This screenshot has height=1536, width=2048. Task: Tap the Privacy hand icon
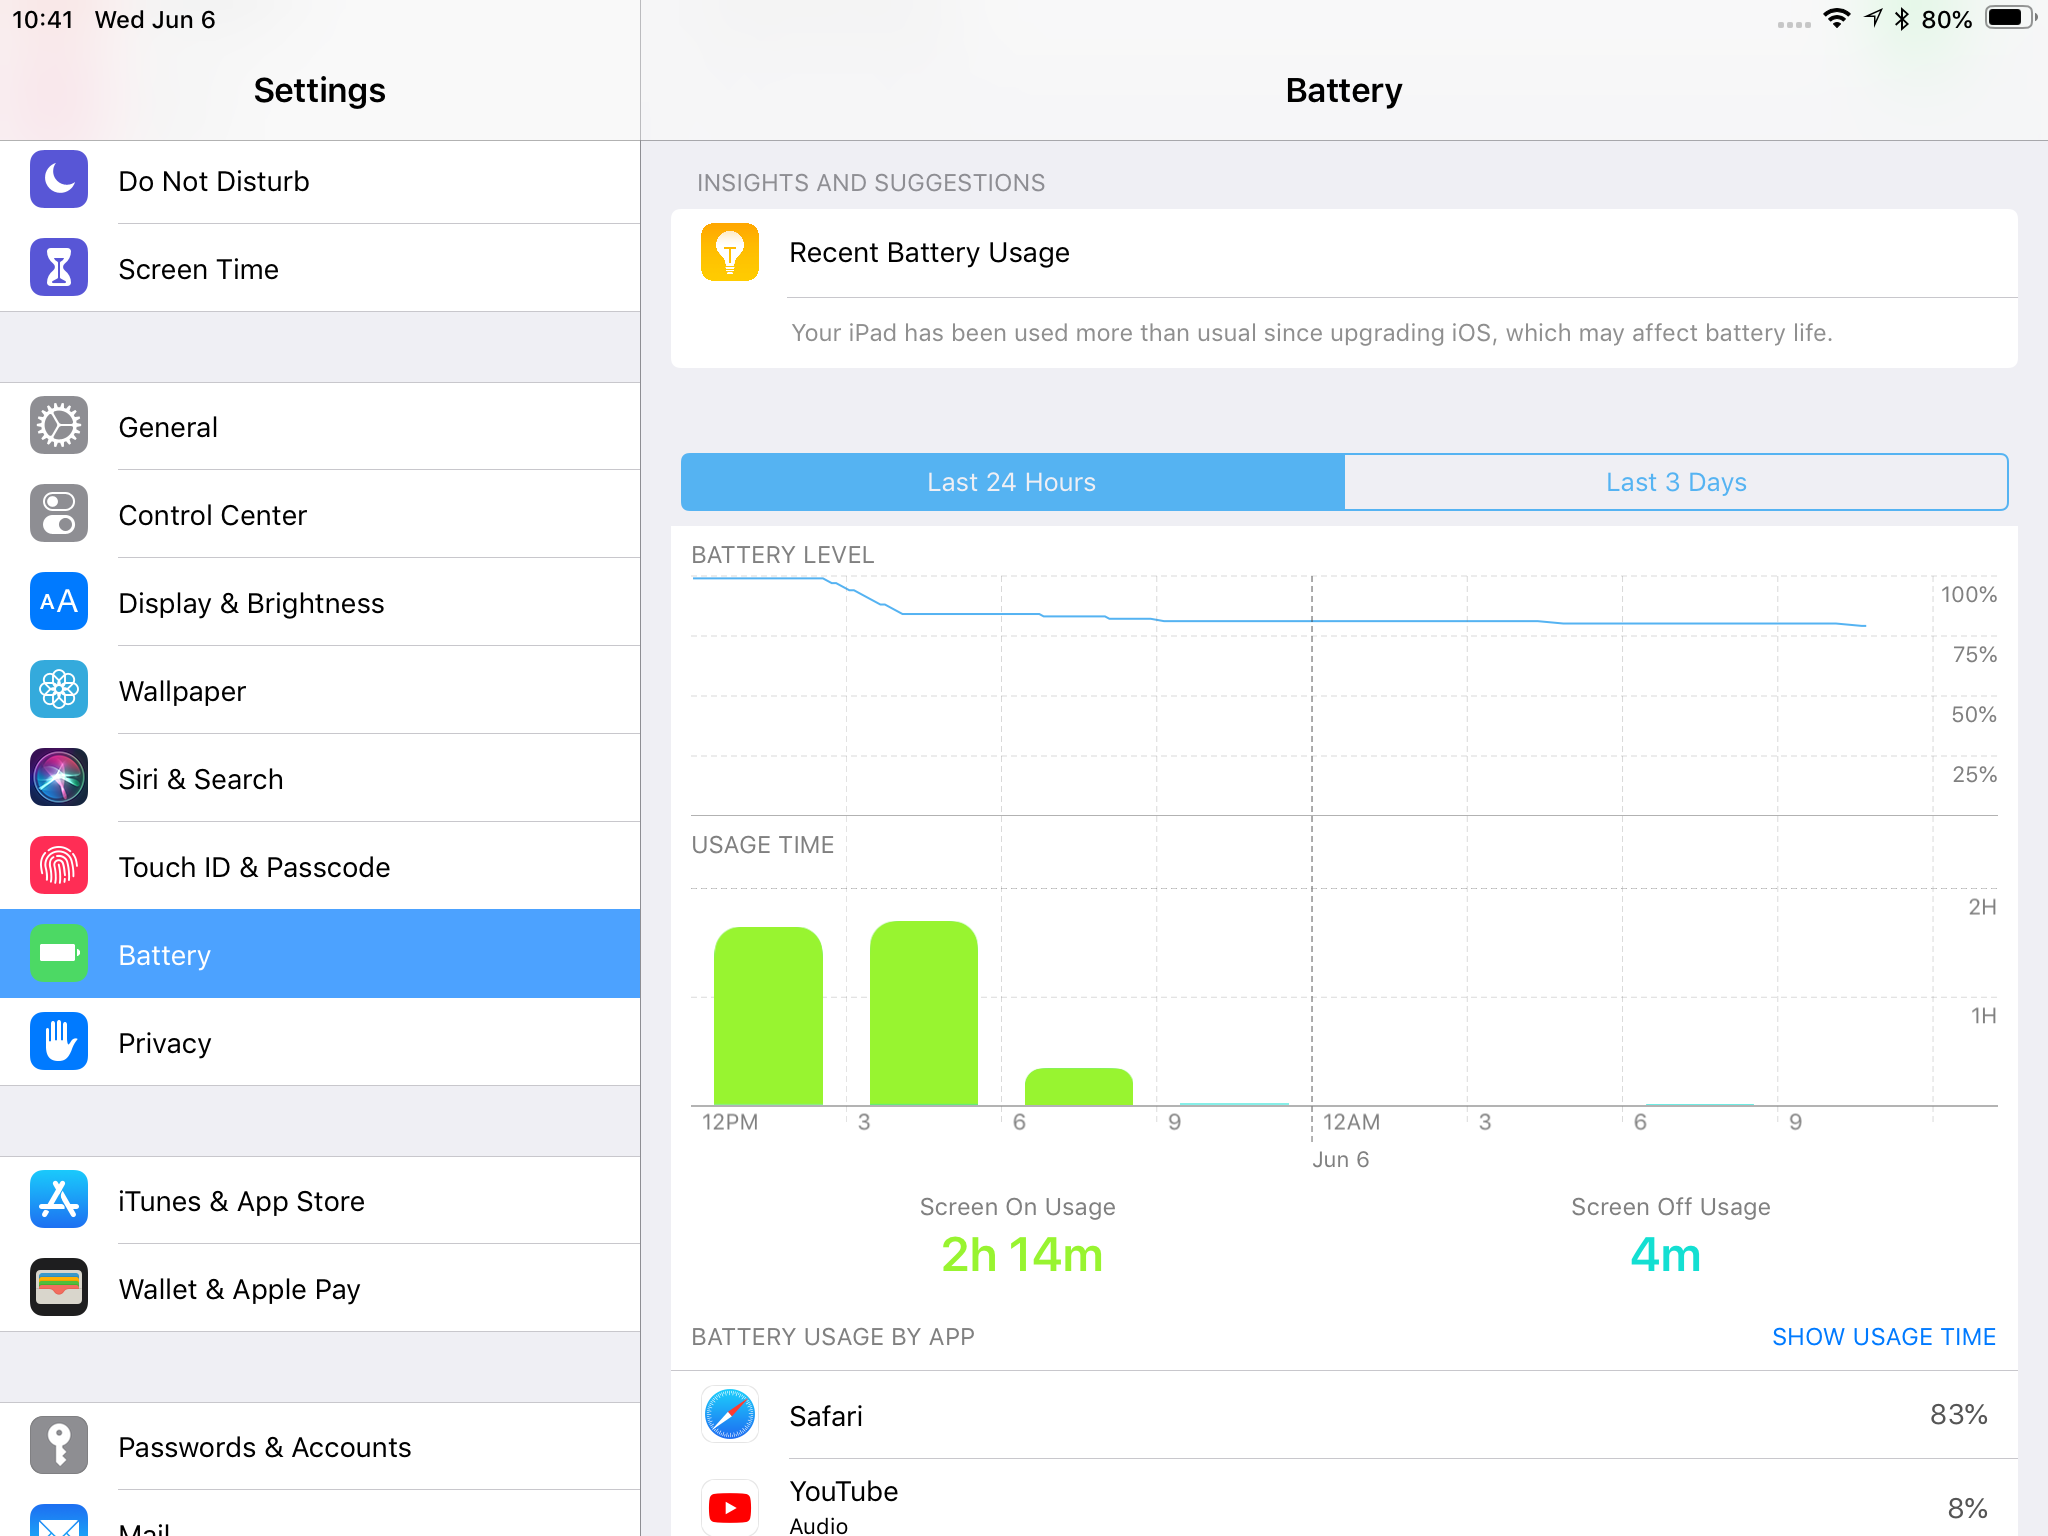(59, 1042)
